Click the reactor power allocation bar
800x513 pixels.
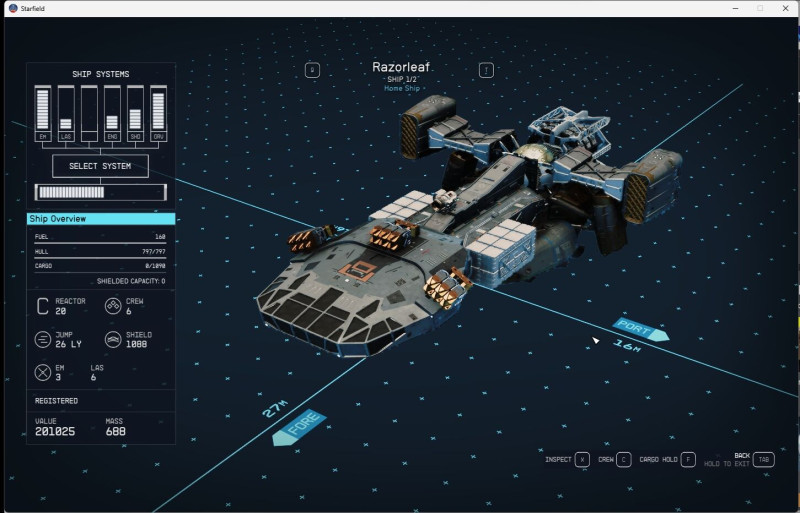pos(101,192)
